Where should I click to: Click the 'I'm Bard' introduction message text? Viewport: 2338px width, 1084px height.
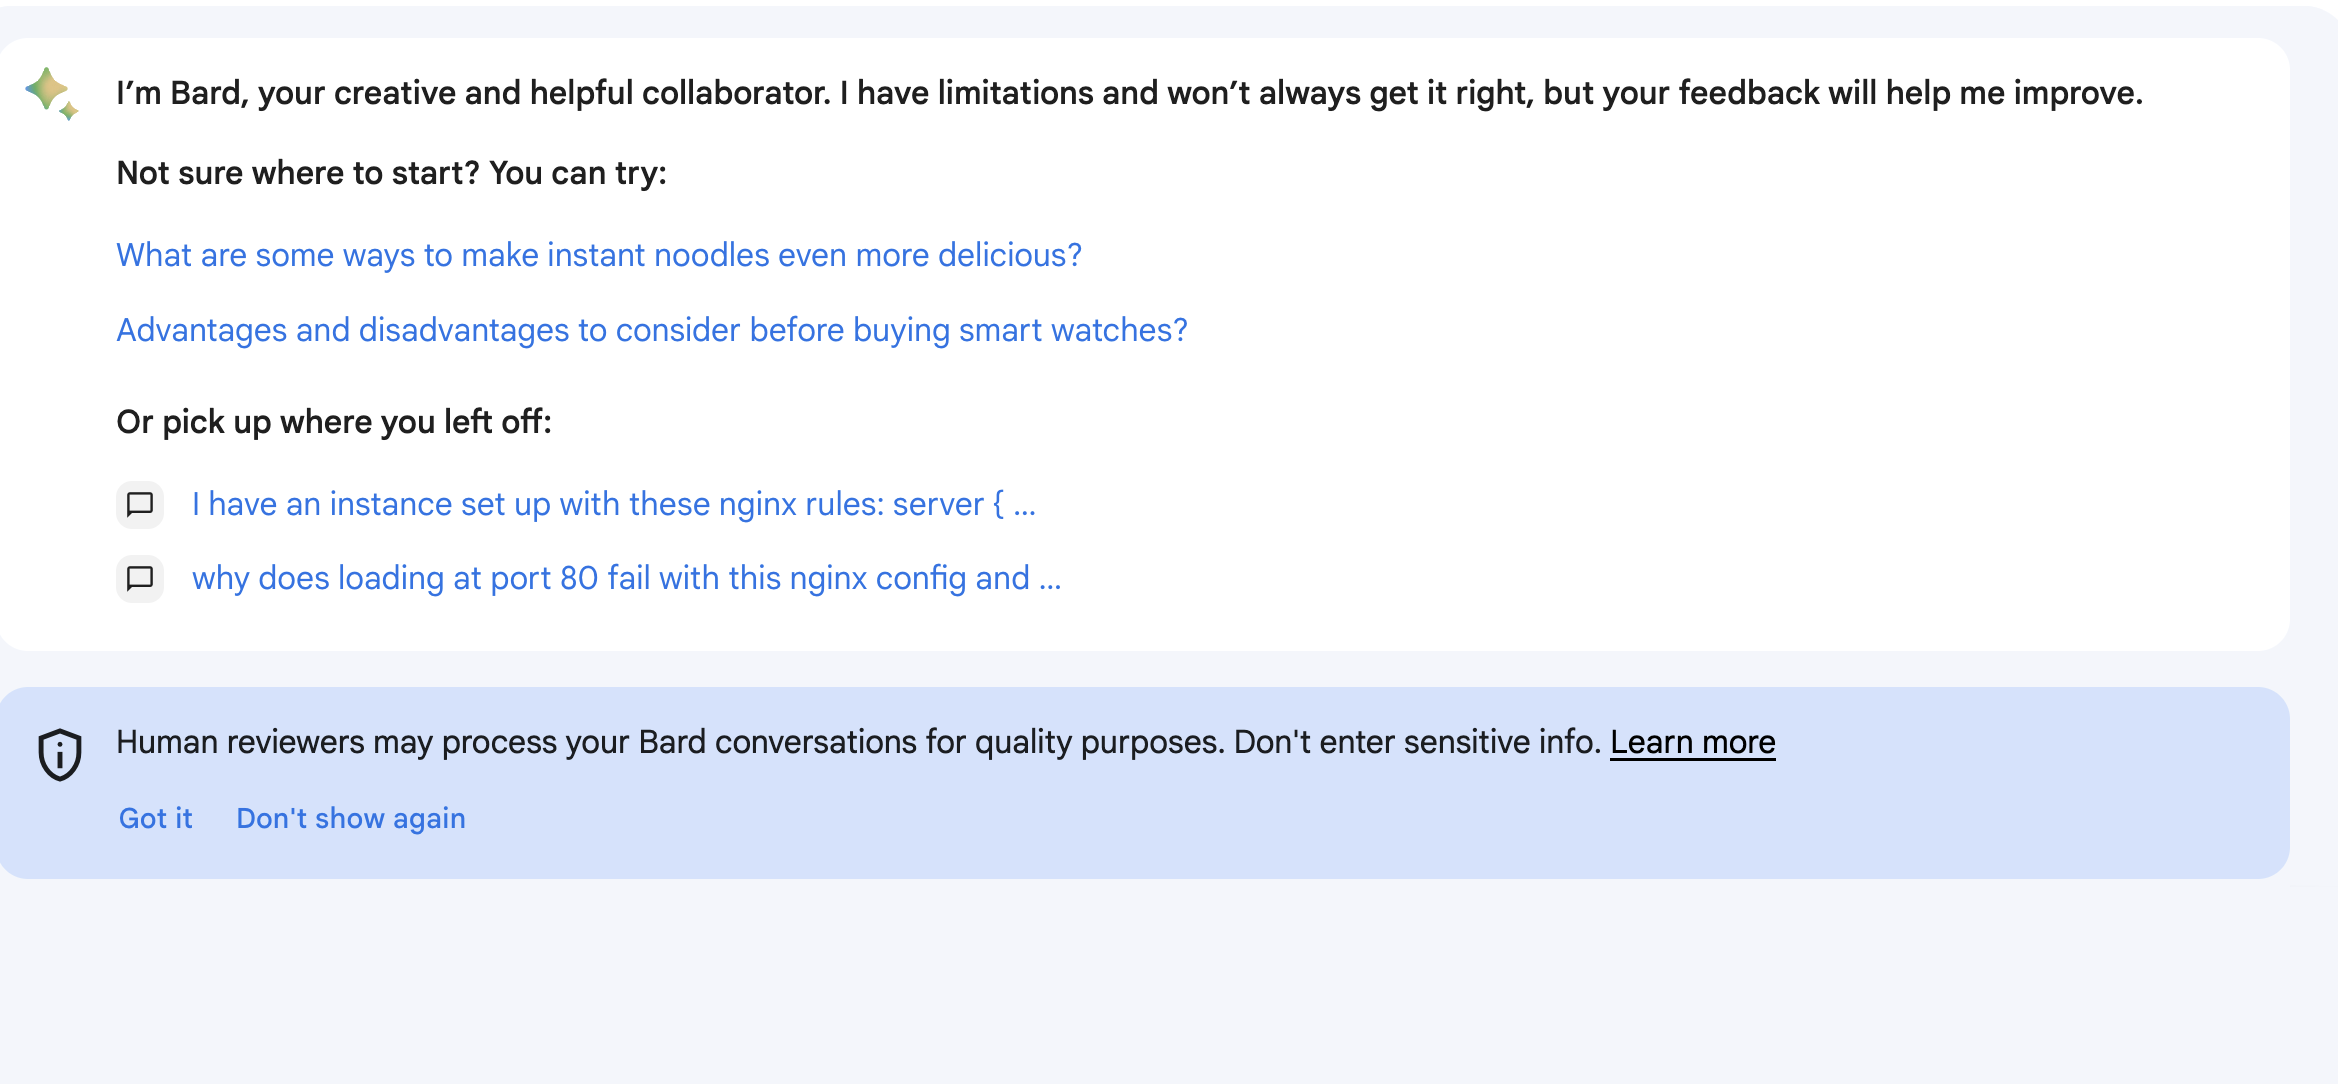coord(1130,93)
